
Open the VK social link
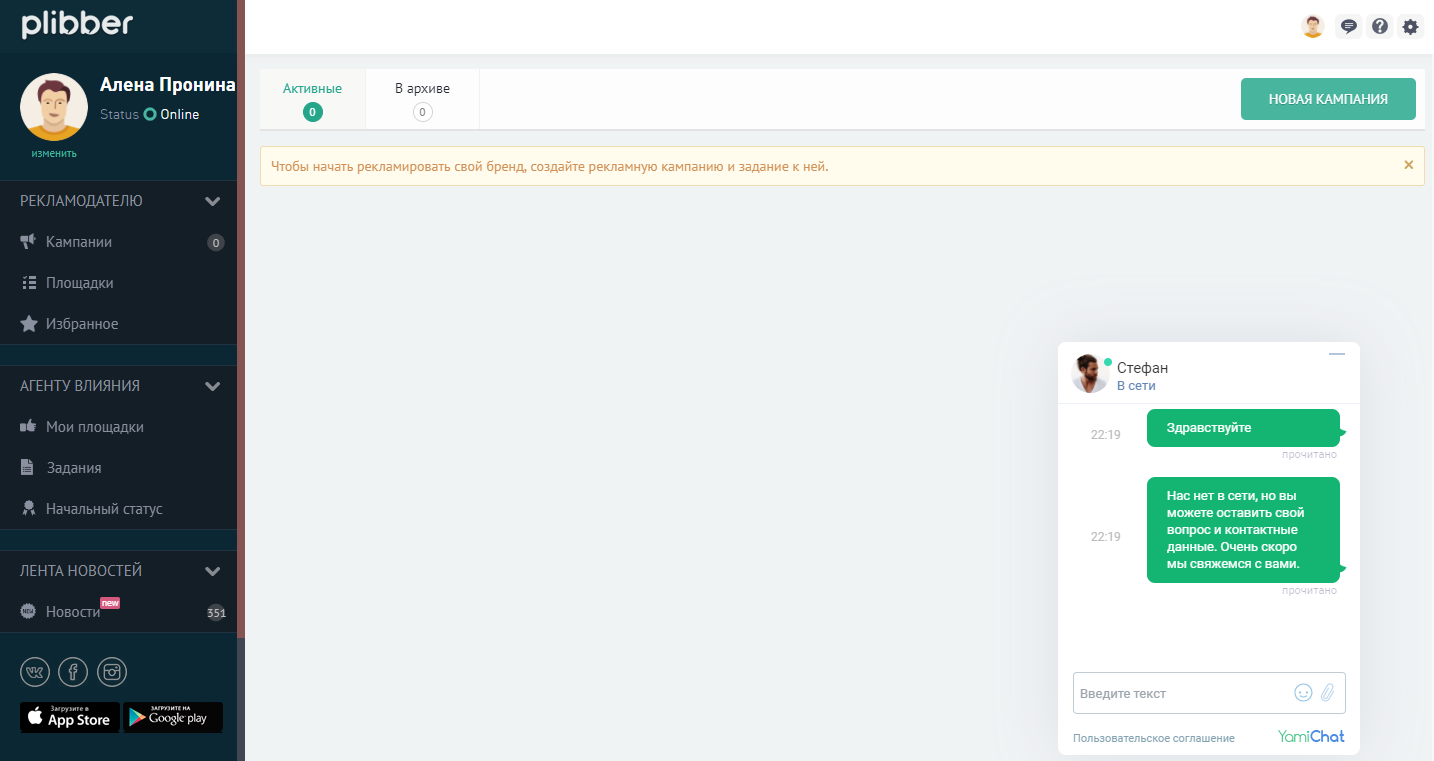pyautogui.click(x=35, y=672)
